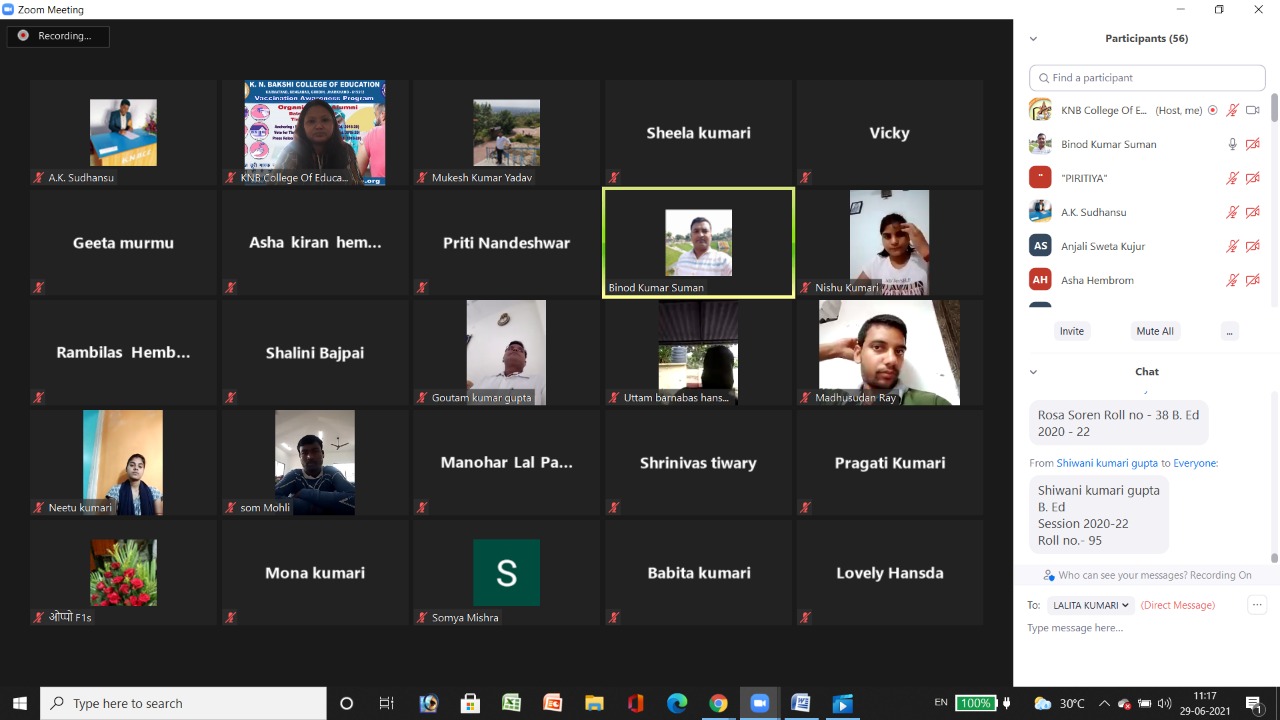Screen dimensions: 1280x720
Task: Click the Recording indicator at top left
Action: [x=57, y=36]
